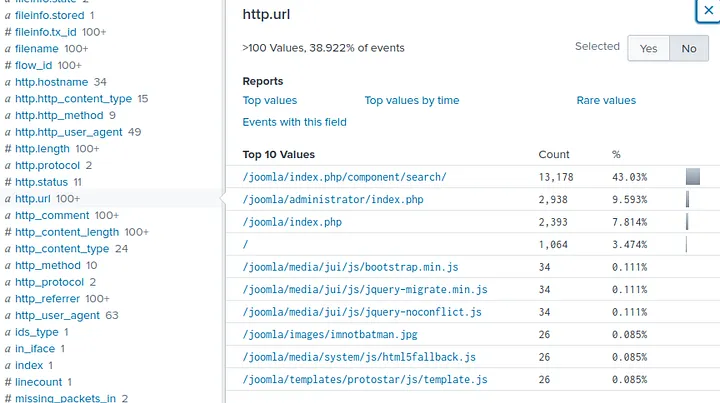The height and width of the screenshot is (403, 720).
Task: Open http.http_method field in list
Action: click(59, 115)
